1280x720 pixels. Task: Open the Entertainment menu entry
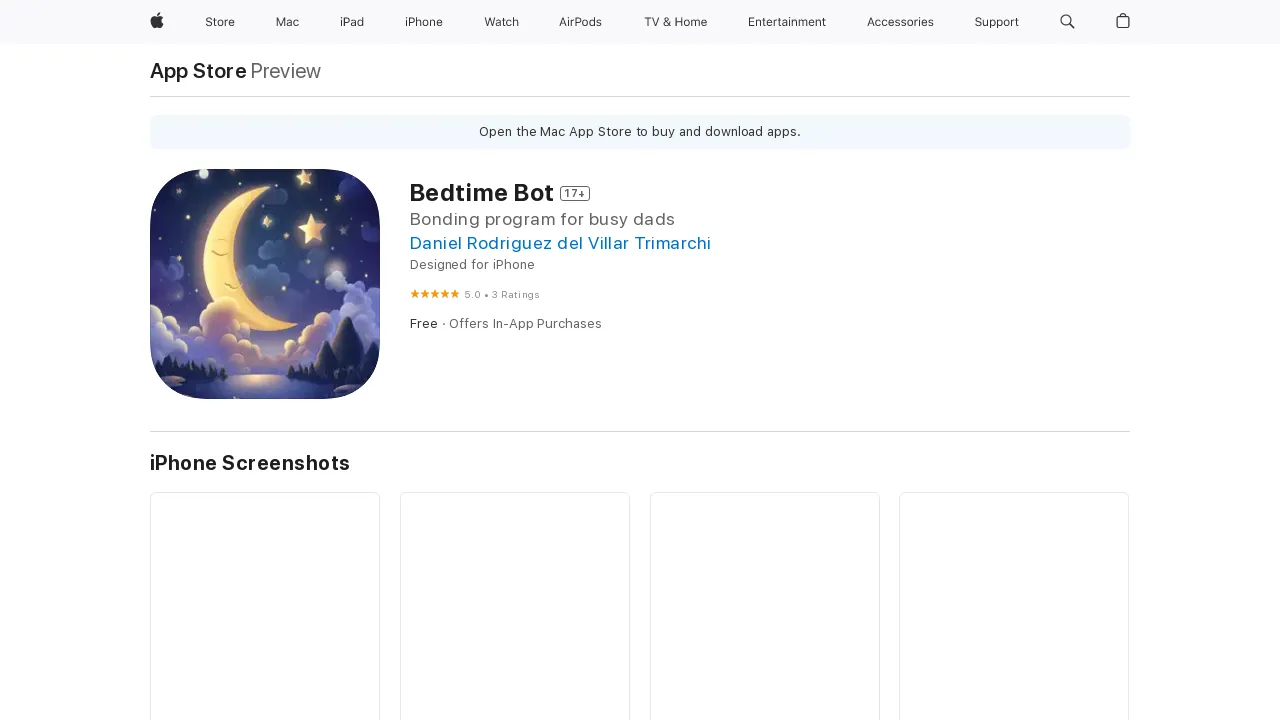click(x=787, y=22)
